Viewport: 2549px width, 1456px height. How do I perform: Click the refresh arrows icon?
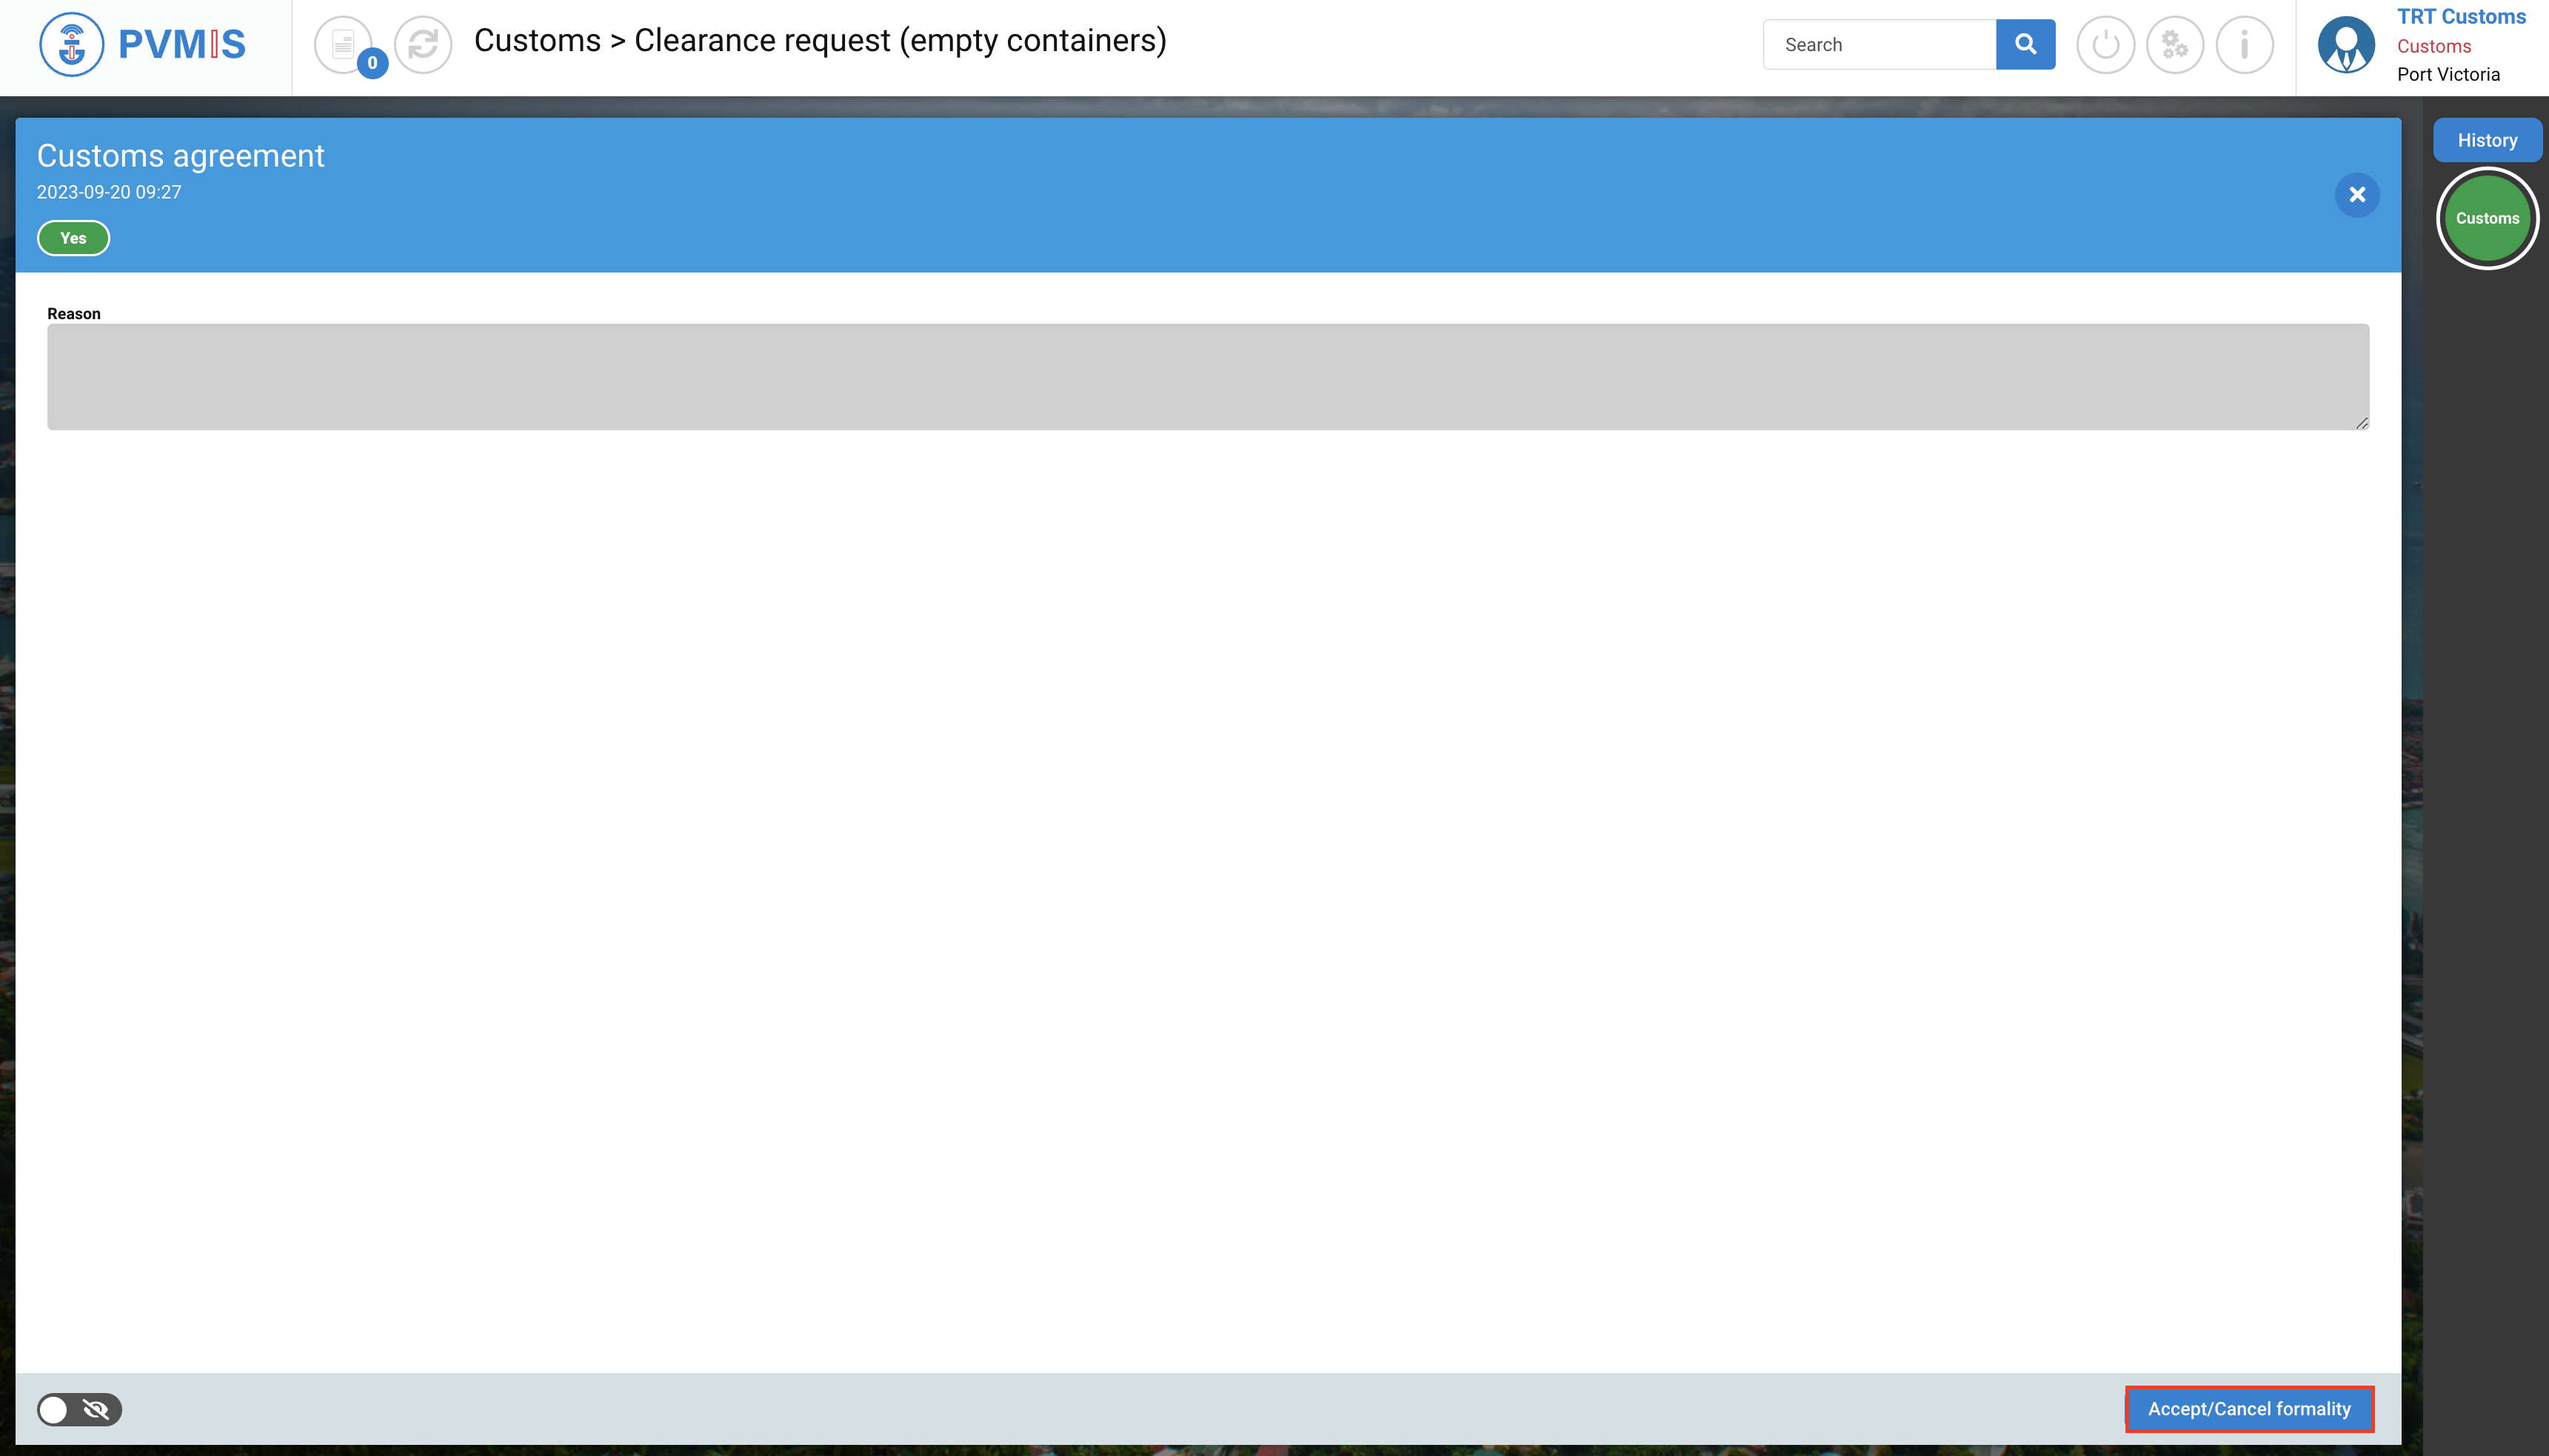coord(423,45)
